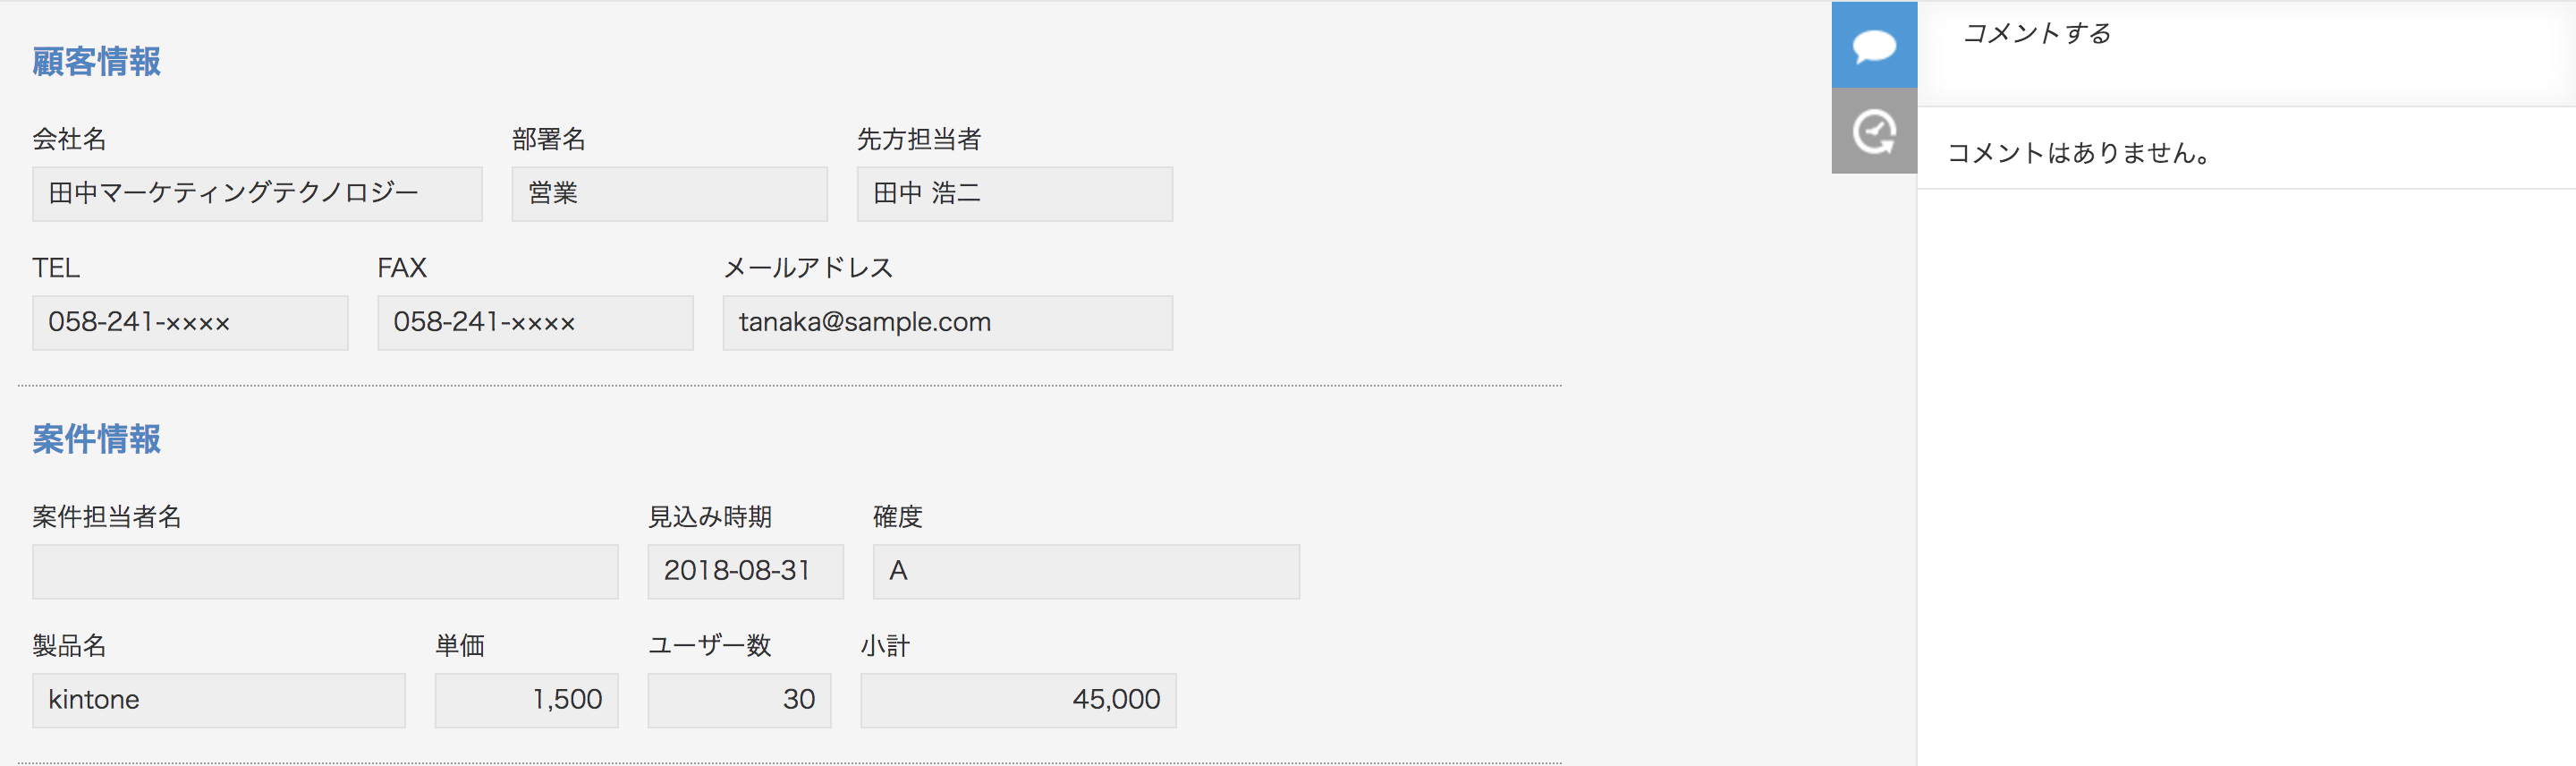Click the 部署名 field showing 営業
Image resolution: width=2576 pixels, height=766 pixels.
(669, 194)
